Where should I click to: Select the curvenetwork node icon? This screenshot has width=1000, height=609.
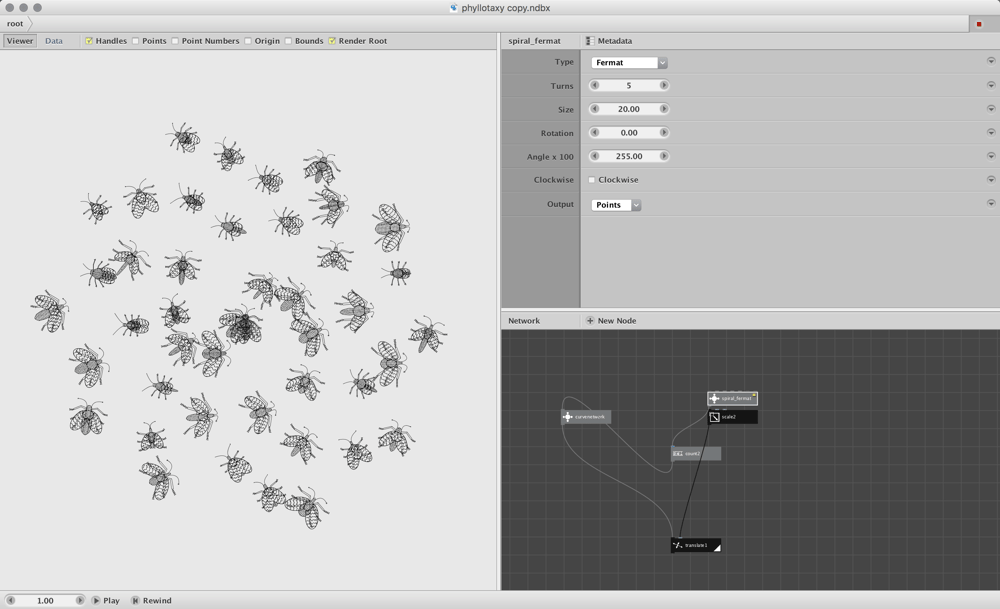point(568,417)
